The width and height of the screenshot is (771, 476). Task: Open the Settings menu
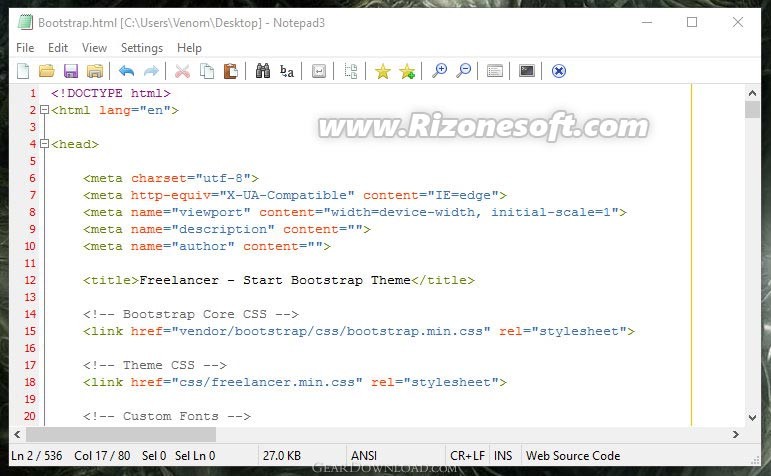(142, 48)
